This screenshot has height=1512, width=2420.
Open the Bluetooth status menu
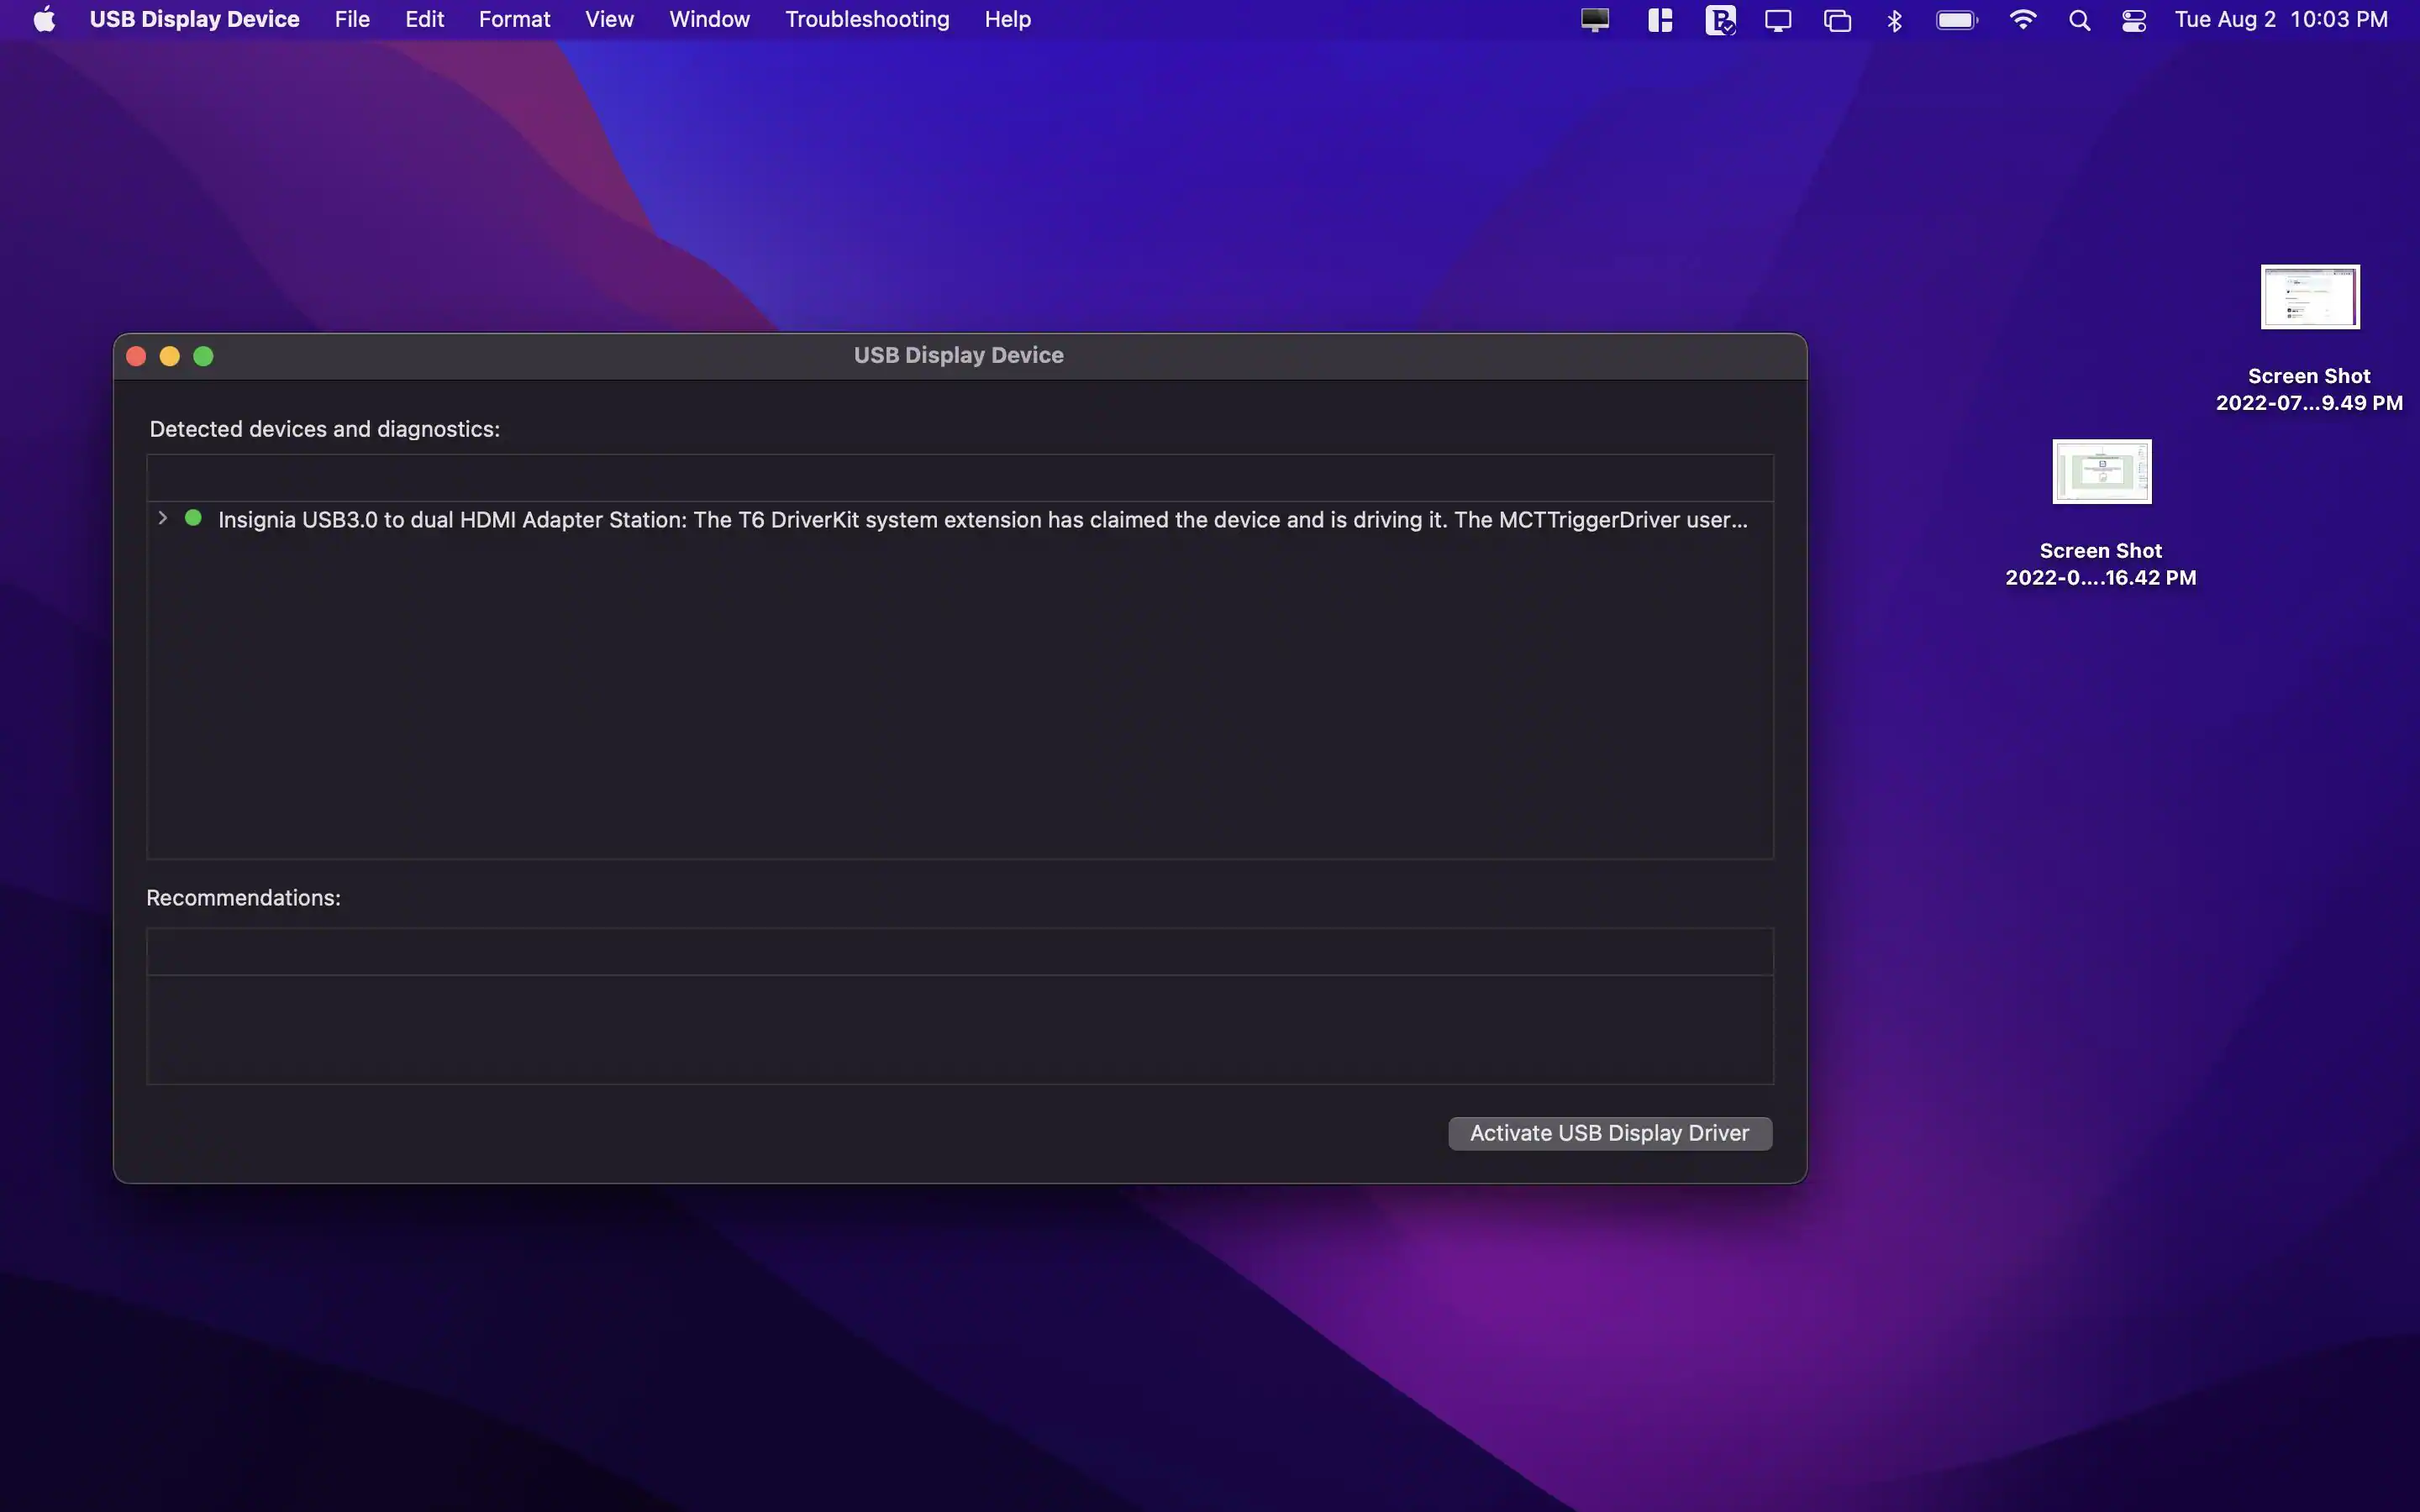[1894, 20]
